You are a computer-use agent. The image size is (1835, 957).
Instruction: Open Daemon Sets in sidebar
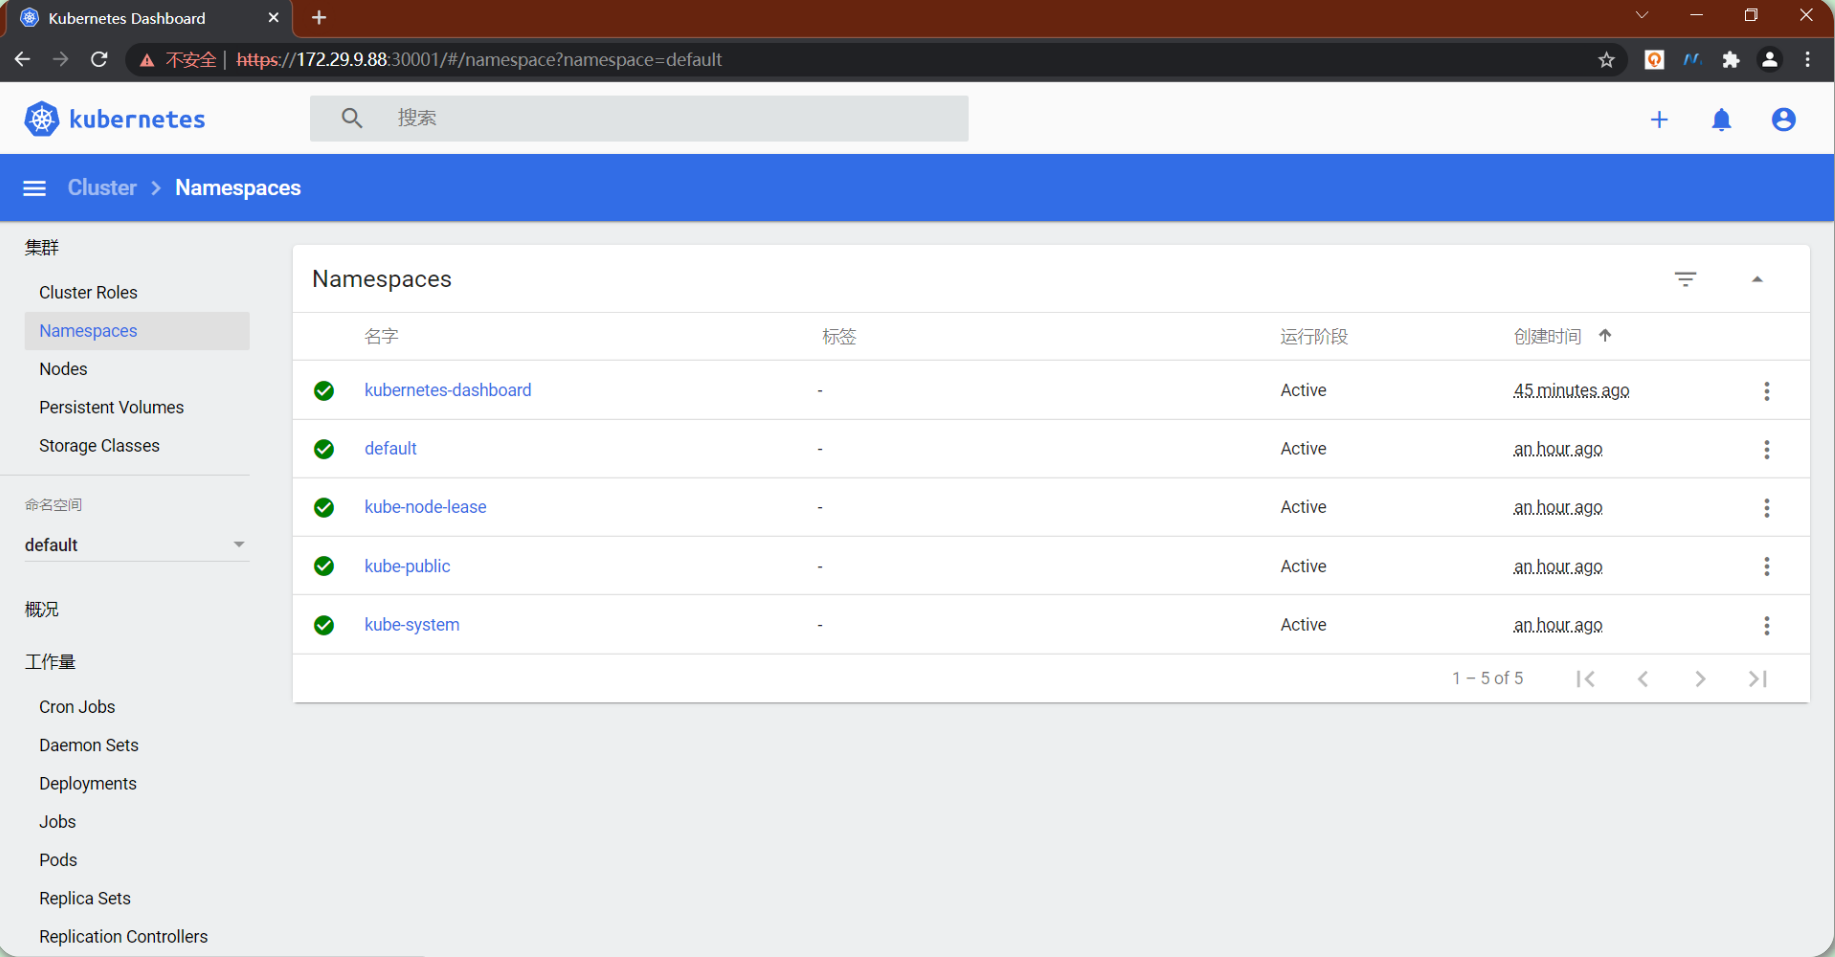click(89, 745)
